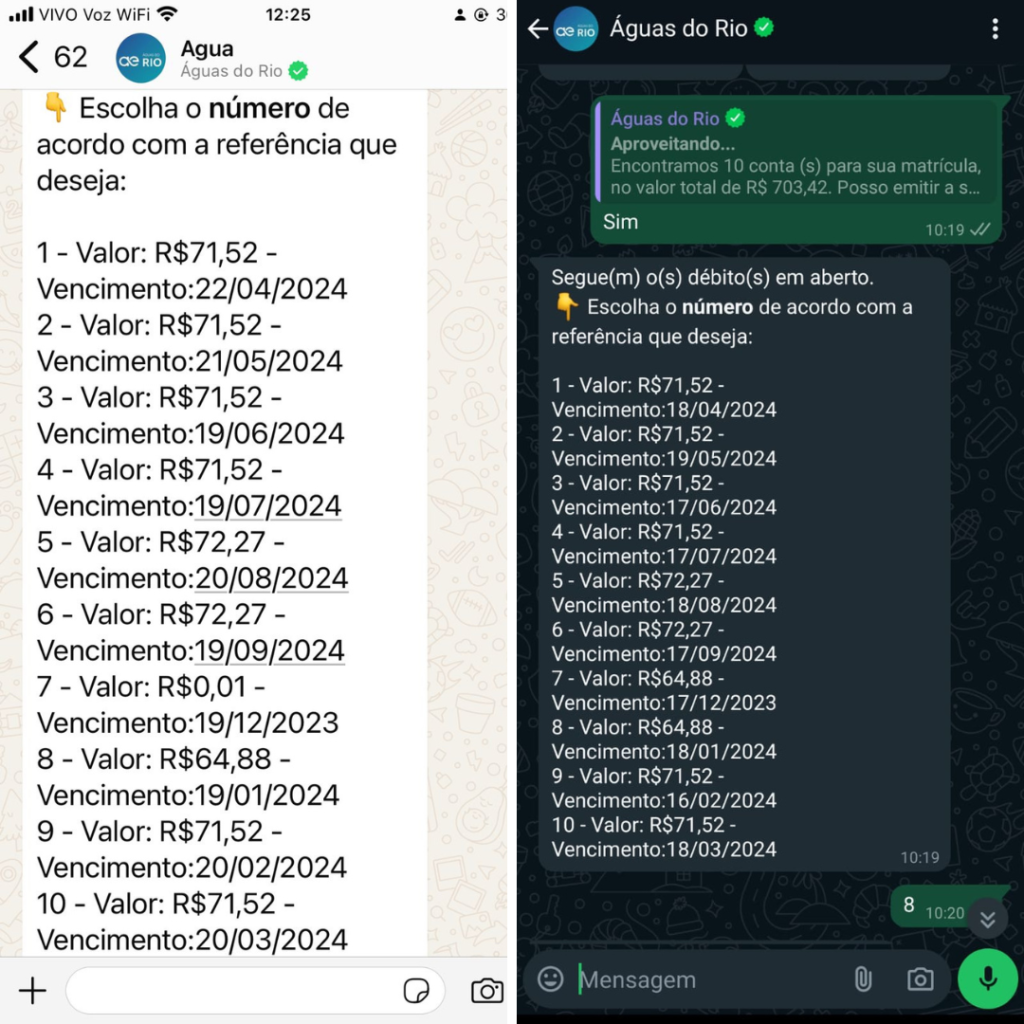
Task: Focus the empty message box on left chat
Action: (x=235, y=991)
